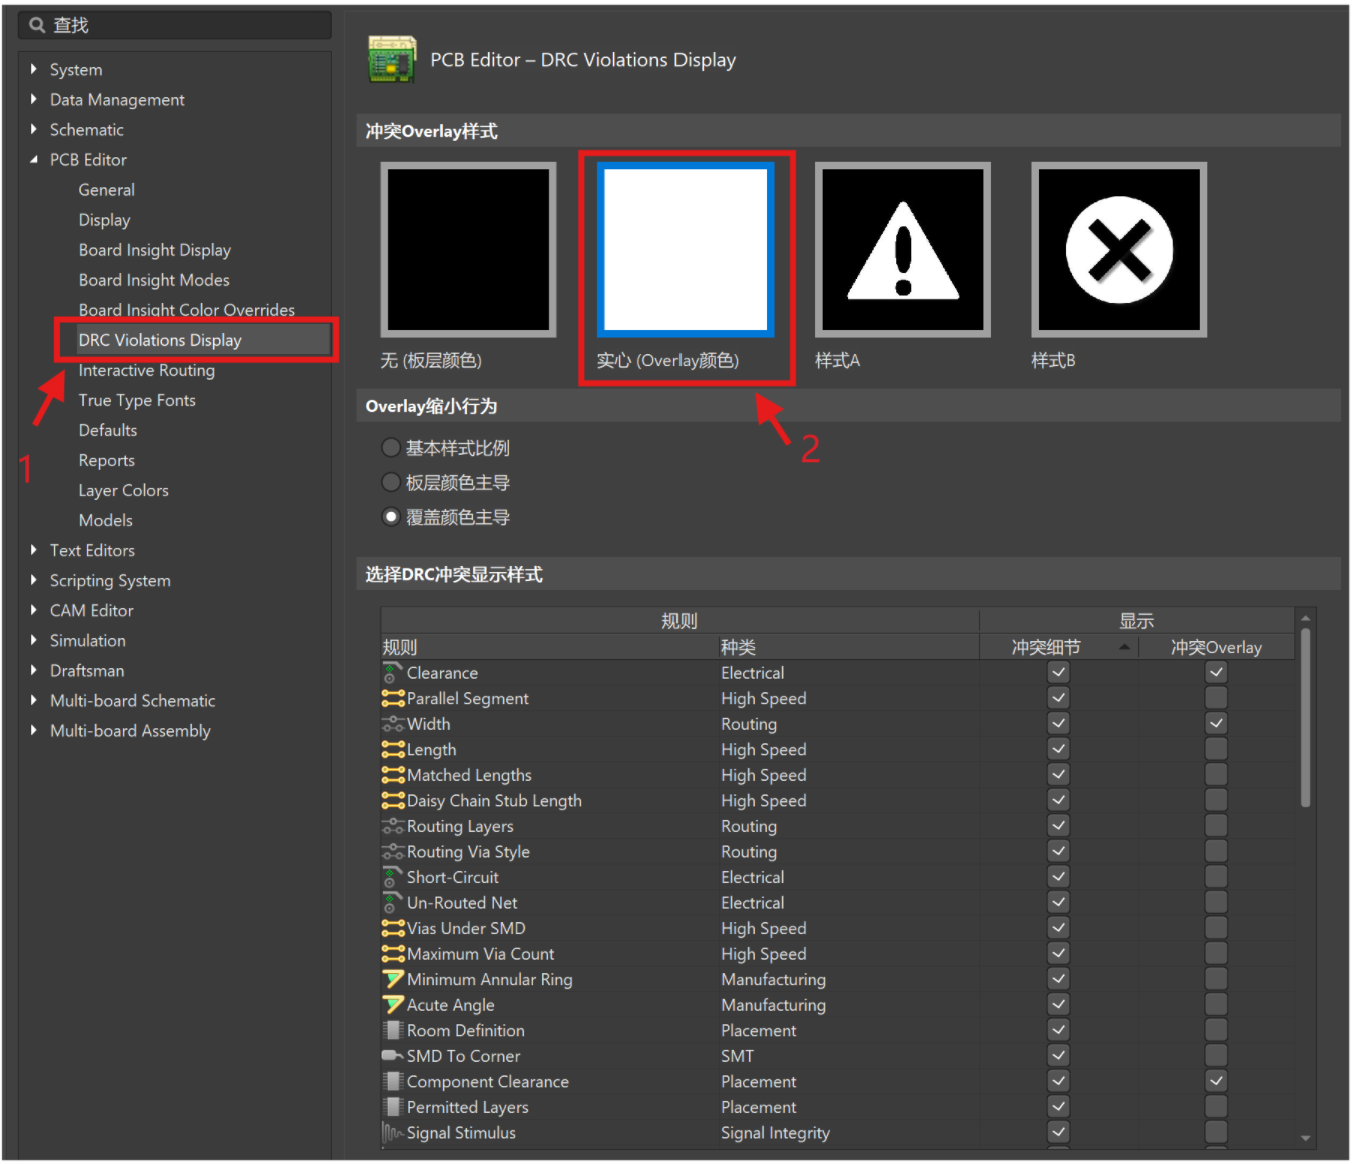Click the Matched Lengths rule icon
Image resolution: width=1354 pixels, height=1164 pixels.
(393, 775)
